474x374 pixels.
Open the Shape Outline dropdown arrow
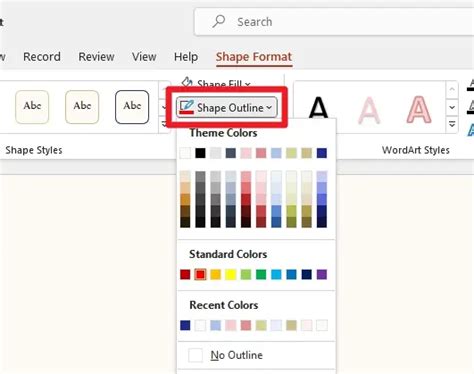[x=269, y=108]
